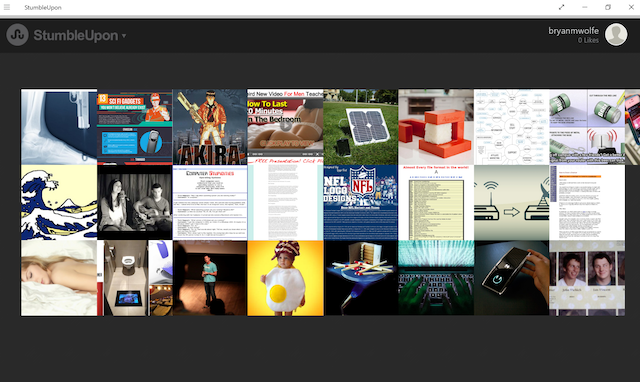This screenshot has height=382, width=640.
Task: Open the wifi routers illustration tile
Action: pyautogui.click(x=511, y=202)
